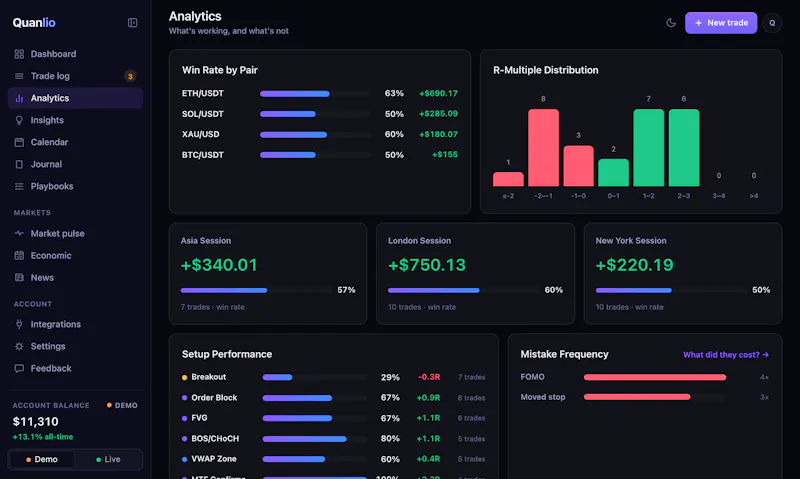800x479 pixels.
Task: Click the 1–2 green histogram bar
Action: (648, 147)
